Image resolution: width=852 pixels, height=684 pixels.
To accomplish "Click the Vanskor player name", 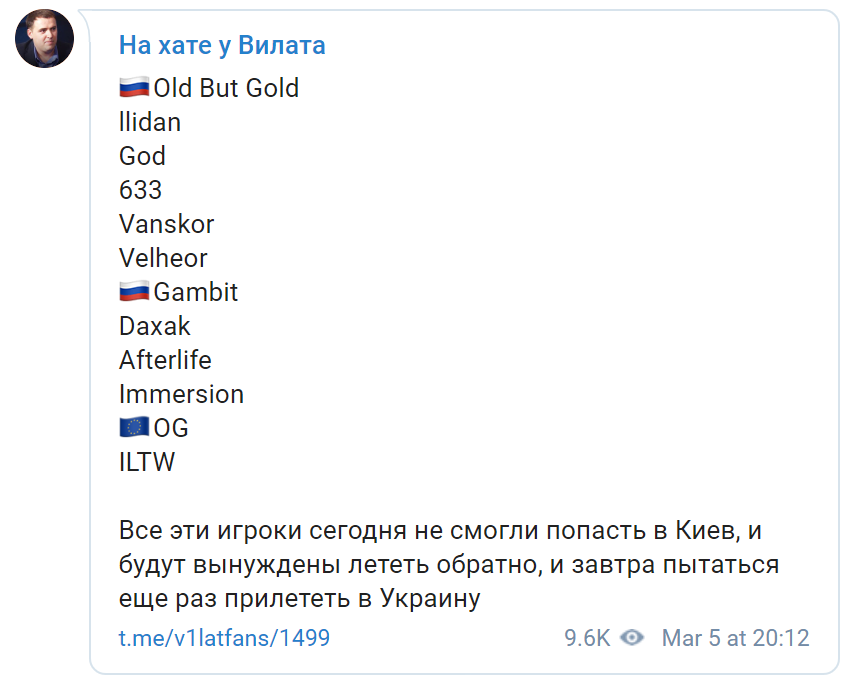I will (166, 224).
